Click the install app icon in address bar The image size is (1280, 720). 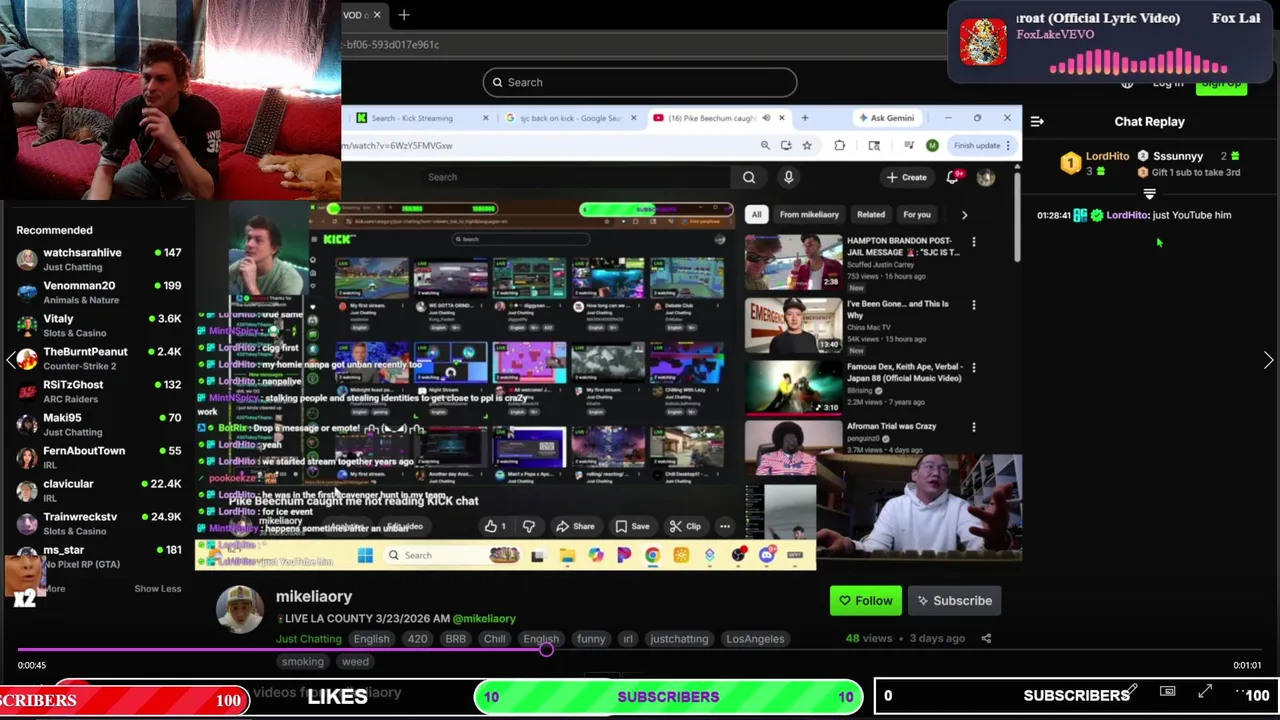tap(786, 145)
